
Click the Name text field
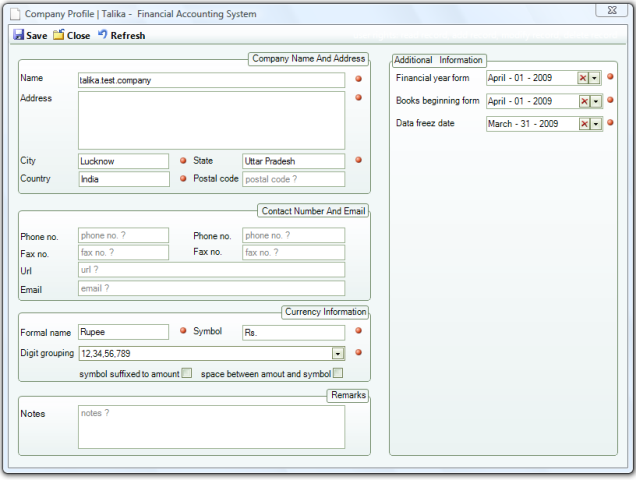pyautogui.click(x=210, y=79)
